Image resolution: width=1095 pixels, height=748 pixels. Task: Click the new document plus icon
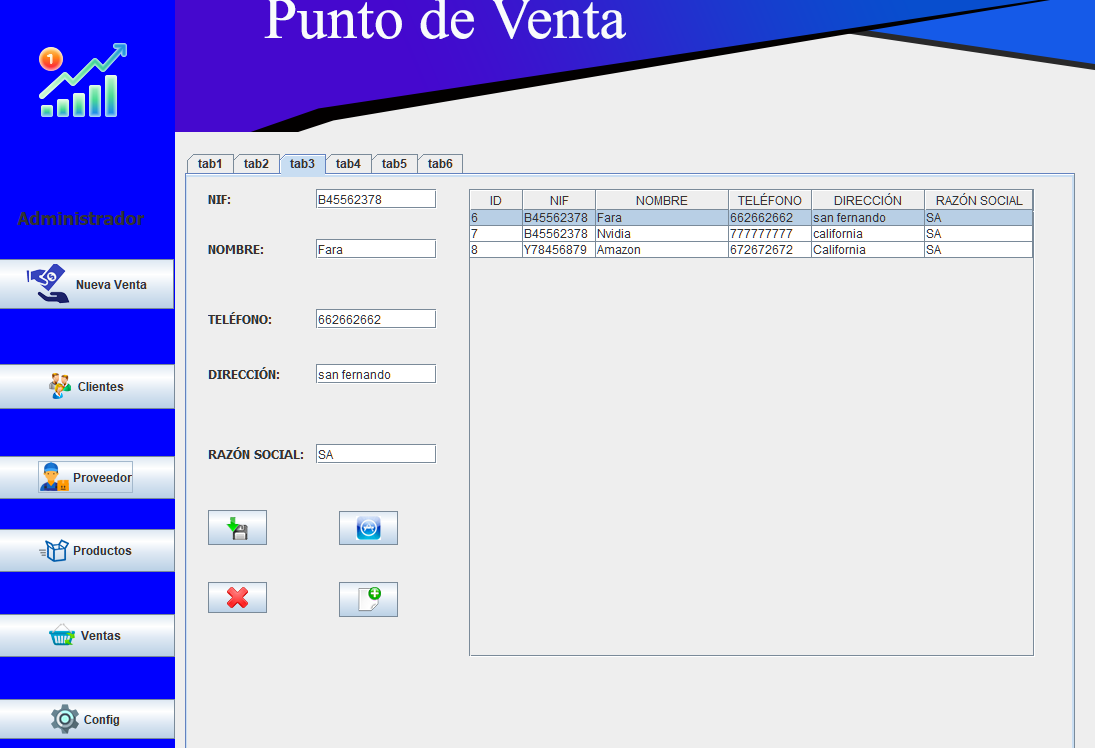[x=368, y=599]
